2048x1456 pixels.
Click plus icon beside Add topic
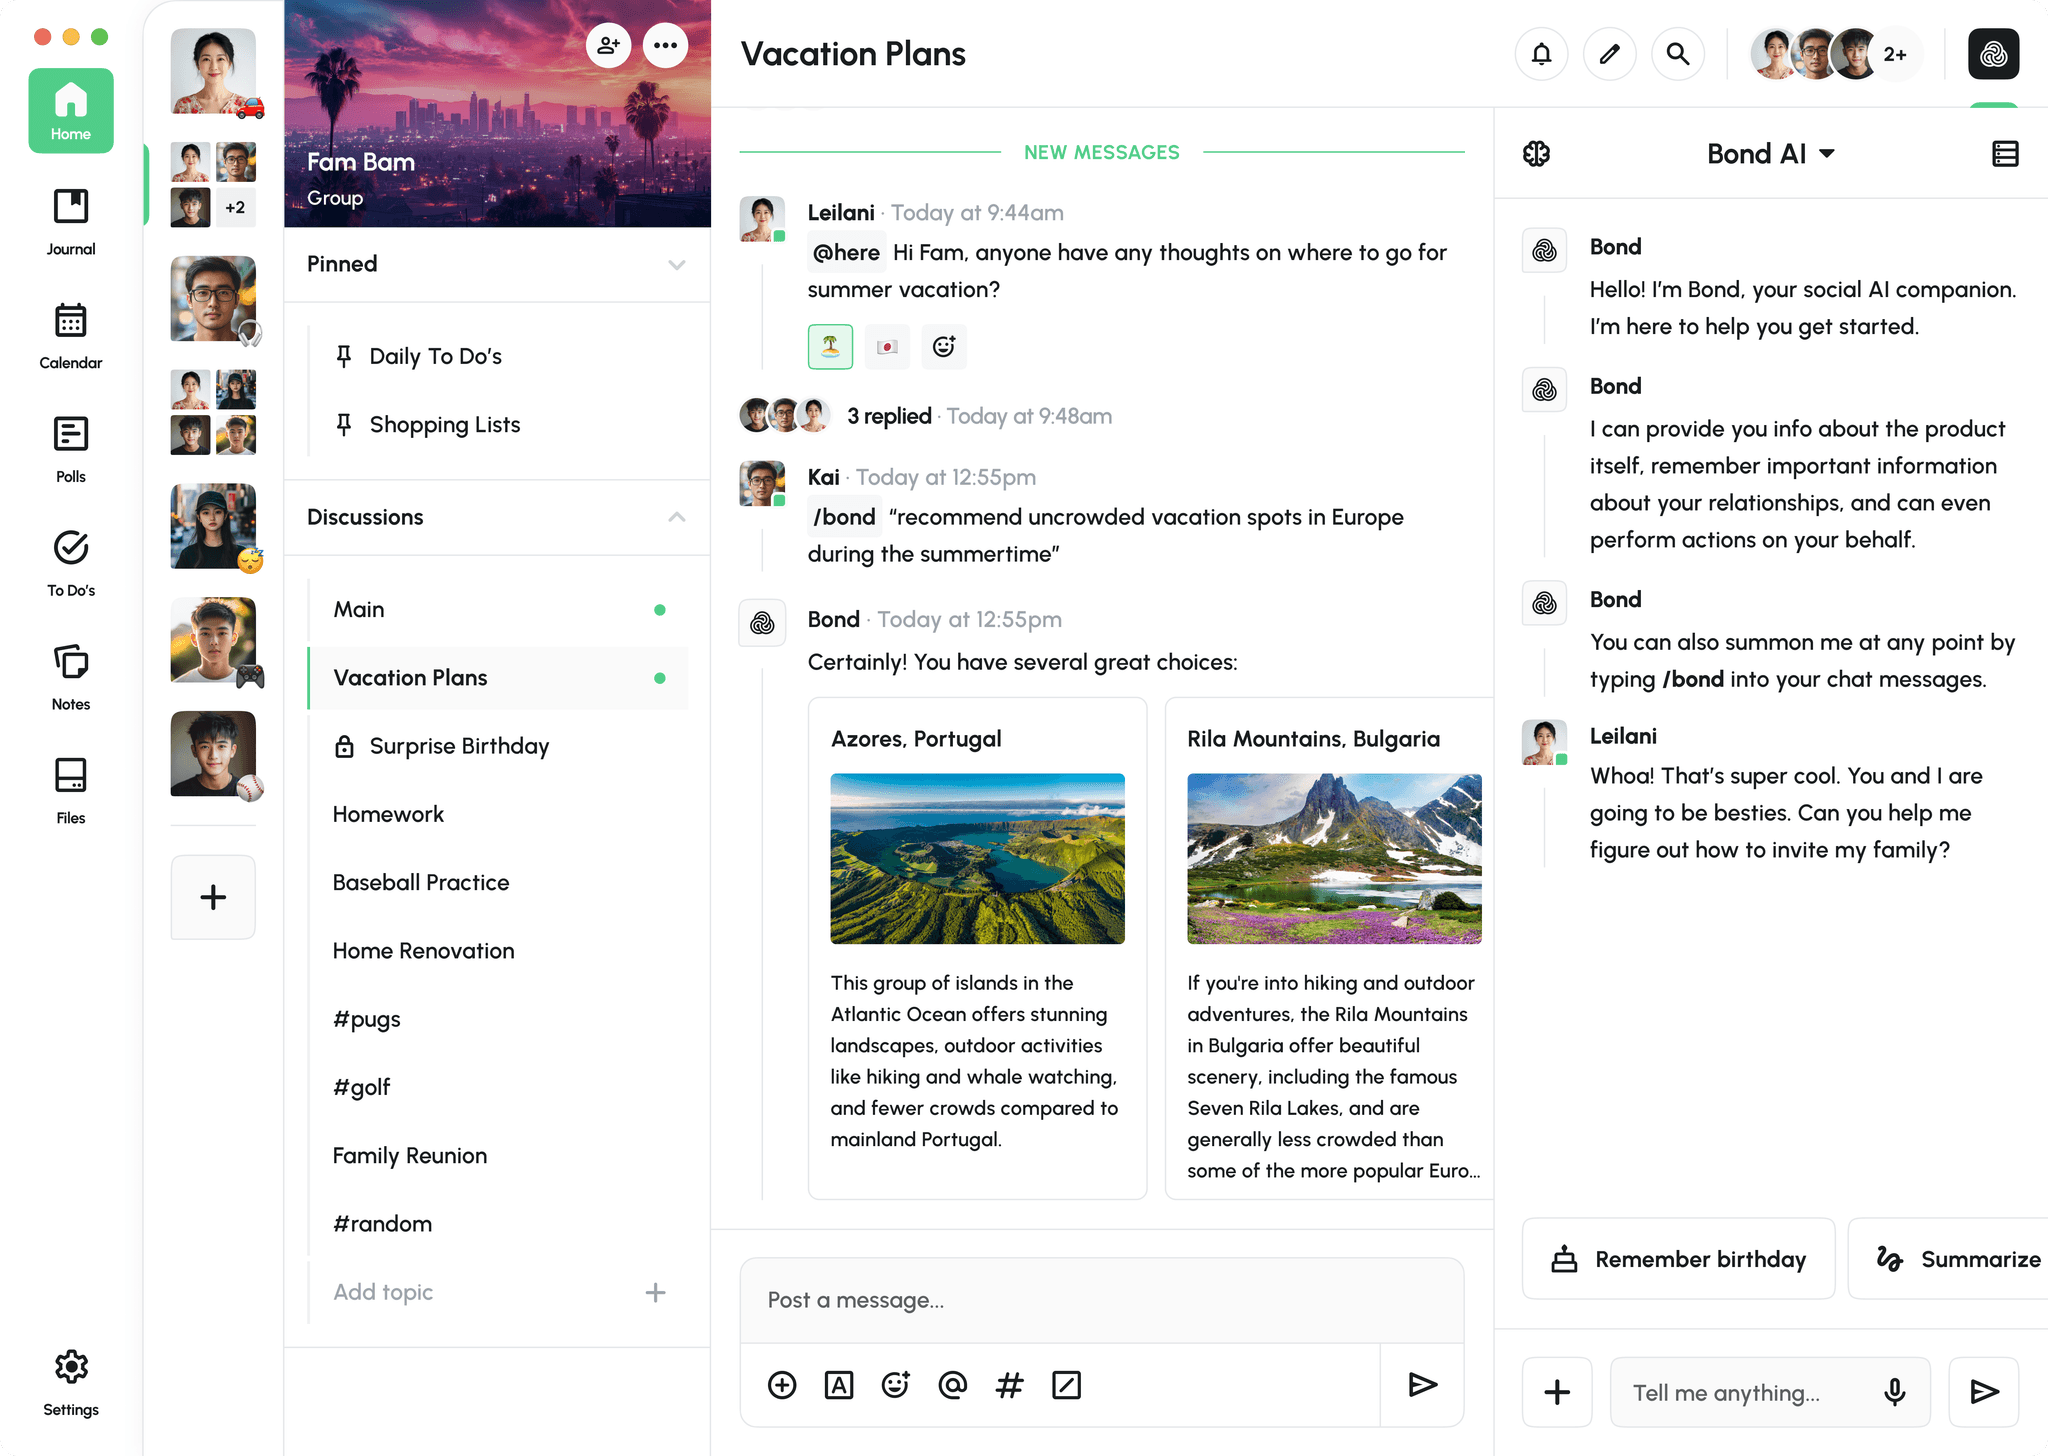click(x=655, y=1292)
